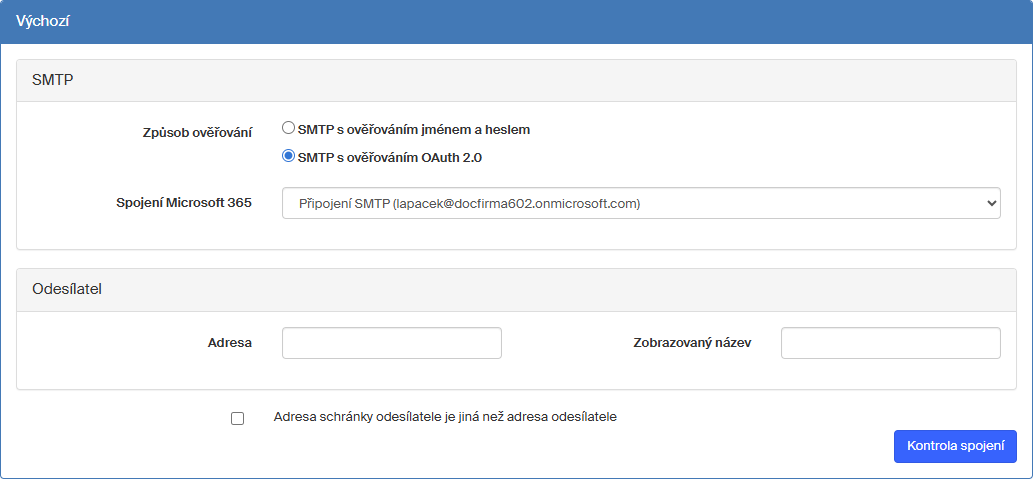Click the Způsob ověřování field label
Image resolution: width=1033 pixels, height=479 pixels.
pos(197,132)
